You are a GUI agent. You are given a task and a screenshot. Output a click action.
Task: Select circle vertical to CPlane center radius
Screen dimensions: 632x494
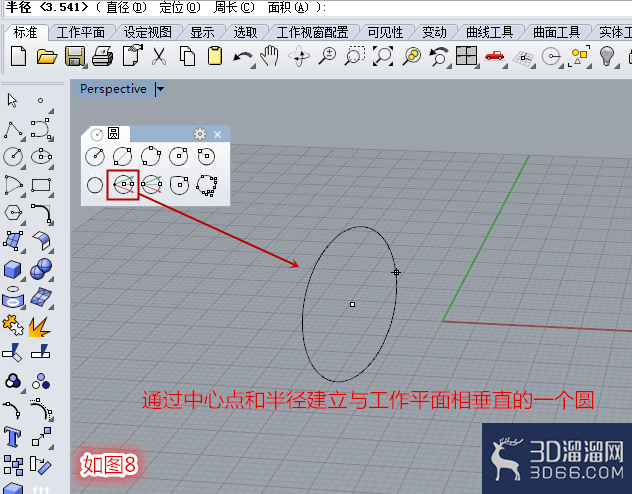point(123,185)
